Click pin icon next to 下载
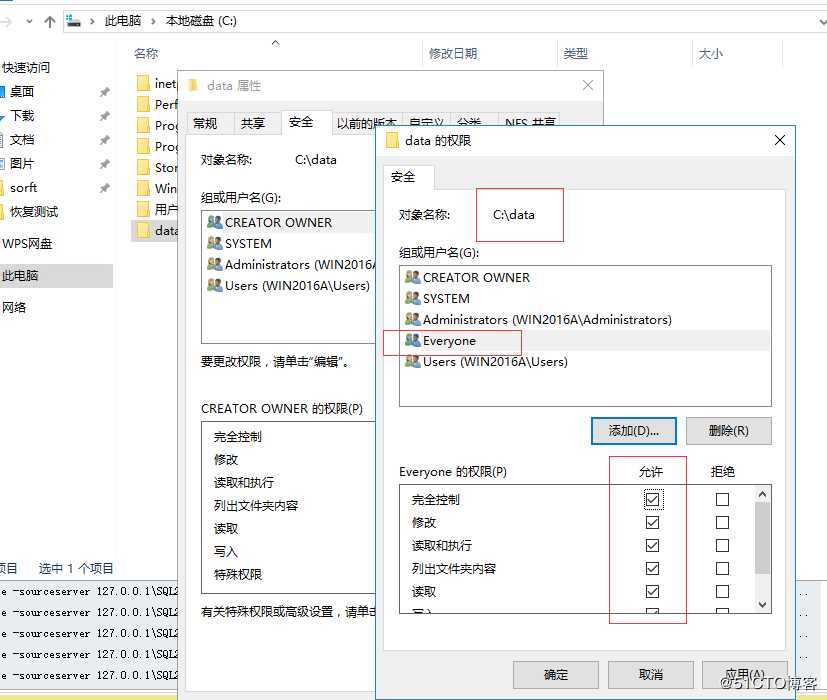The image size is (827, 700). point(104,116)
